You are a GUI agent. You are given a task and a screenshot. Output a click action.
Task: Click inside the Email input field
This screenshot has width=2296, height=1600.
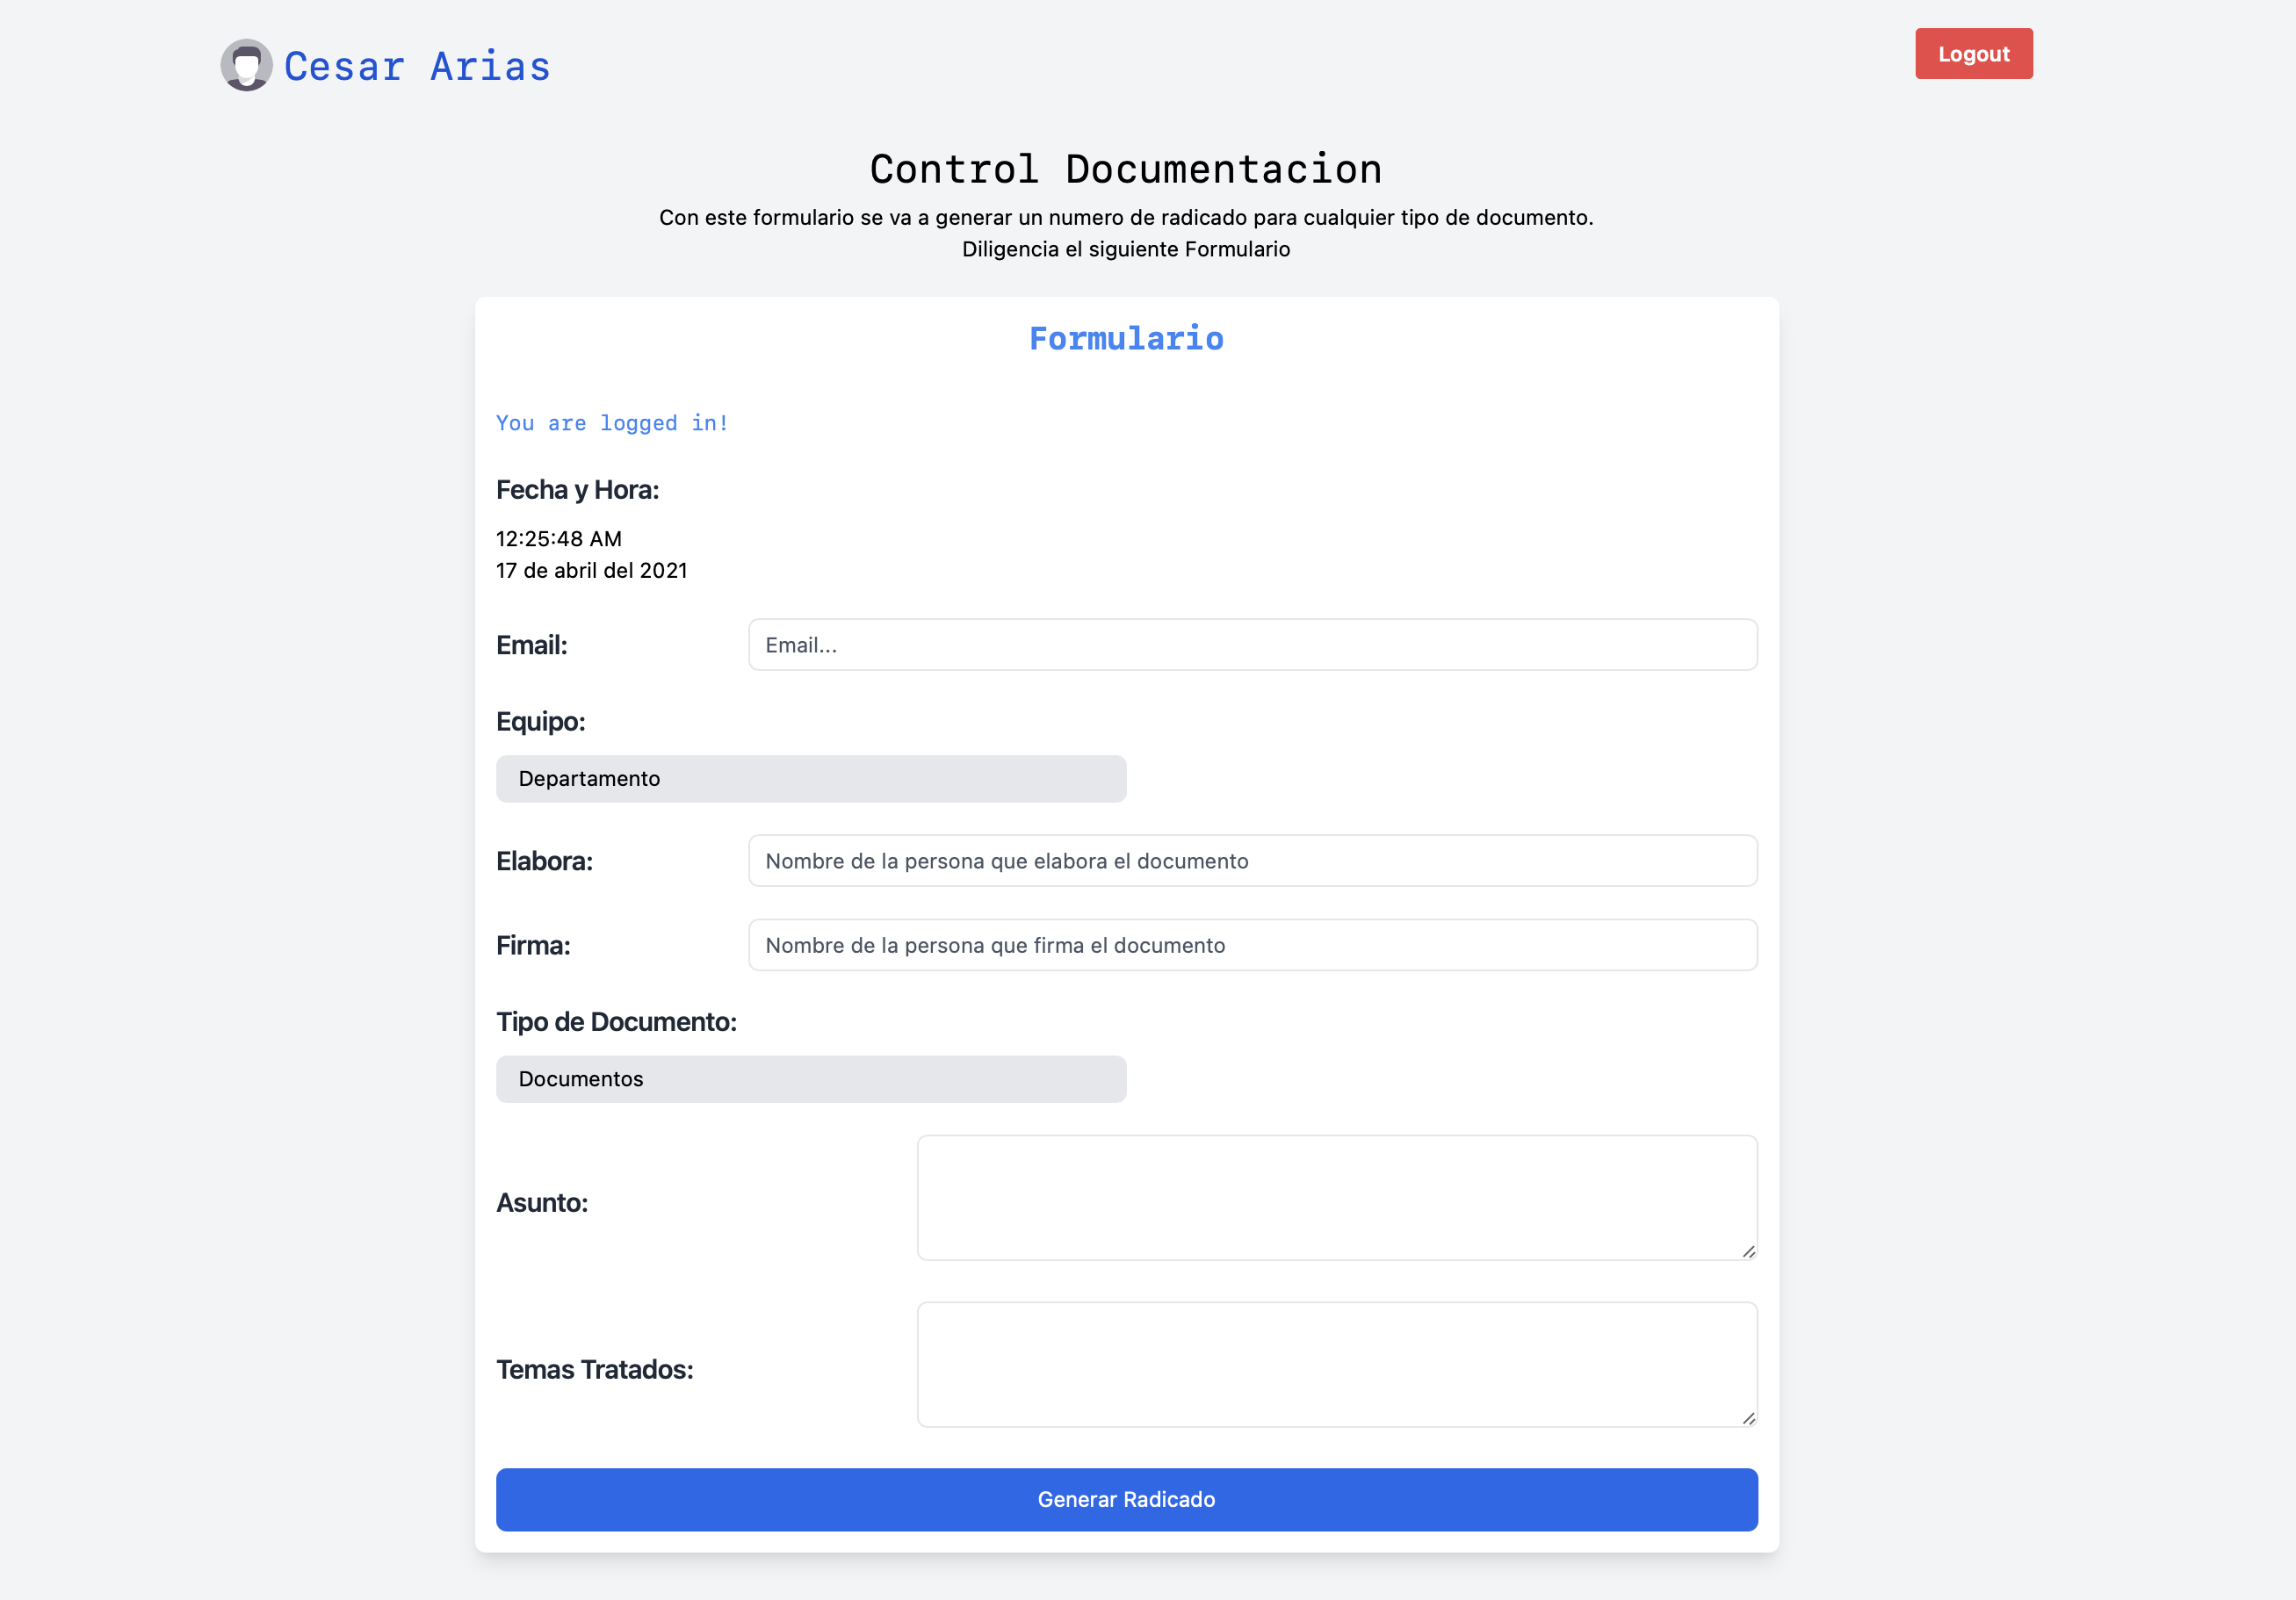(x=1251, y=645)
